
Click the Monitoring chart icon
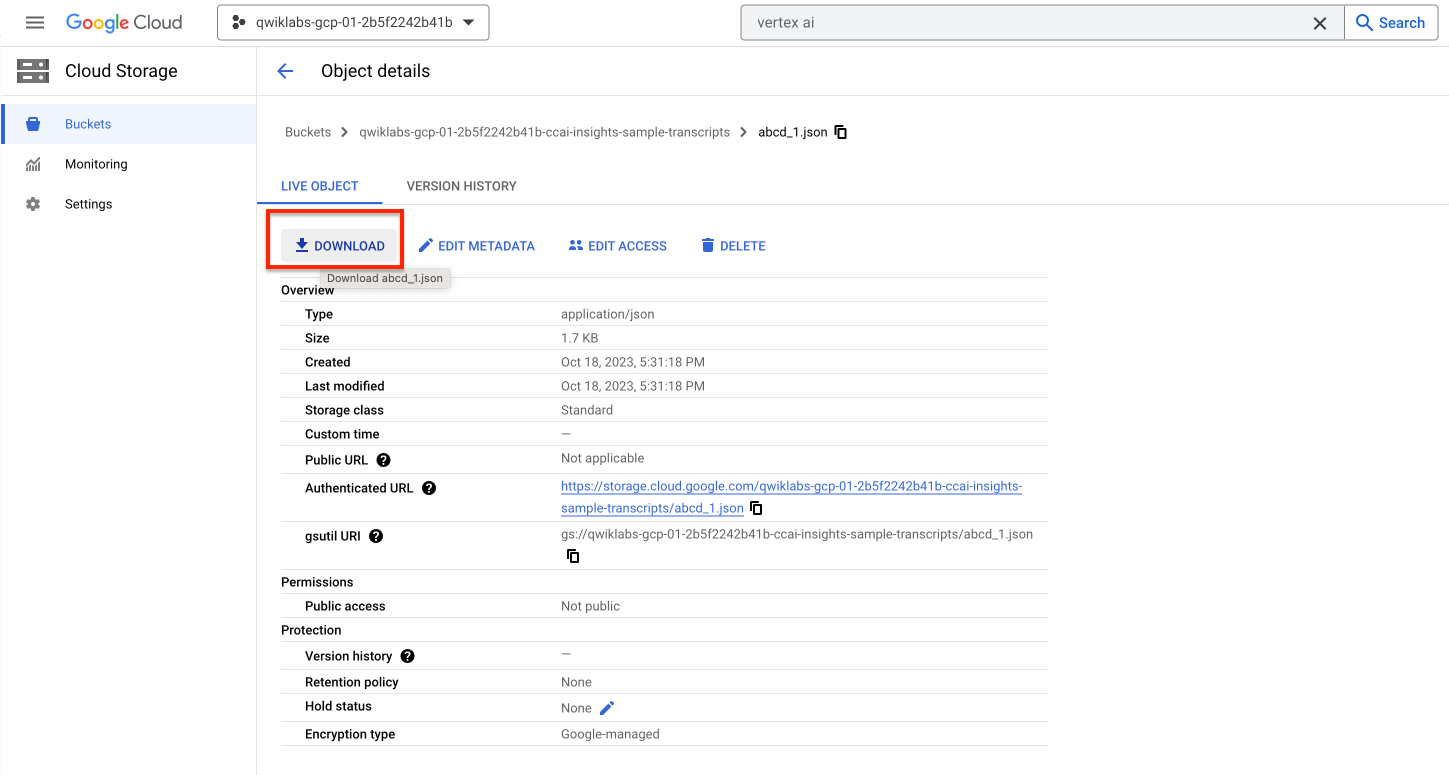tap(33, 164)
